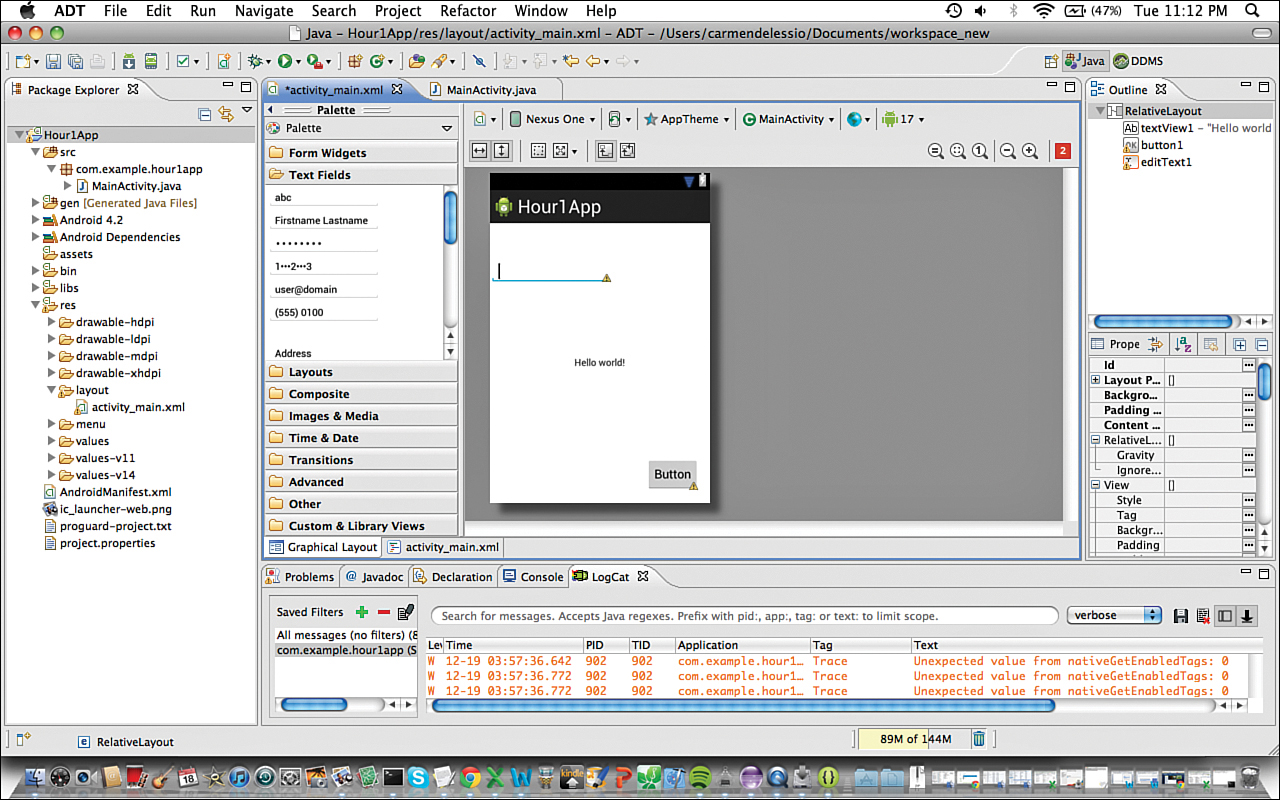The height and width of the screenshot is (800, 1280).
Task: Click Save LogCat log floppy icon
Action: point(1181,616)
